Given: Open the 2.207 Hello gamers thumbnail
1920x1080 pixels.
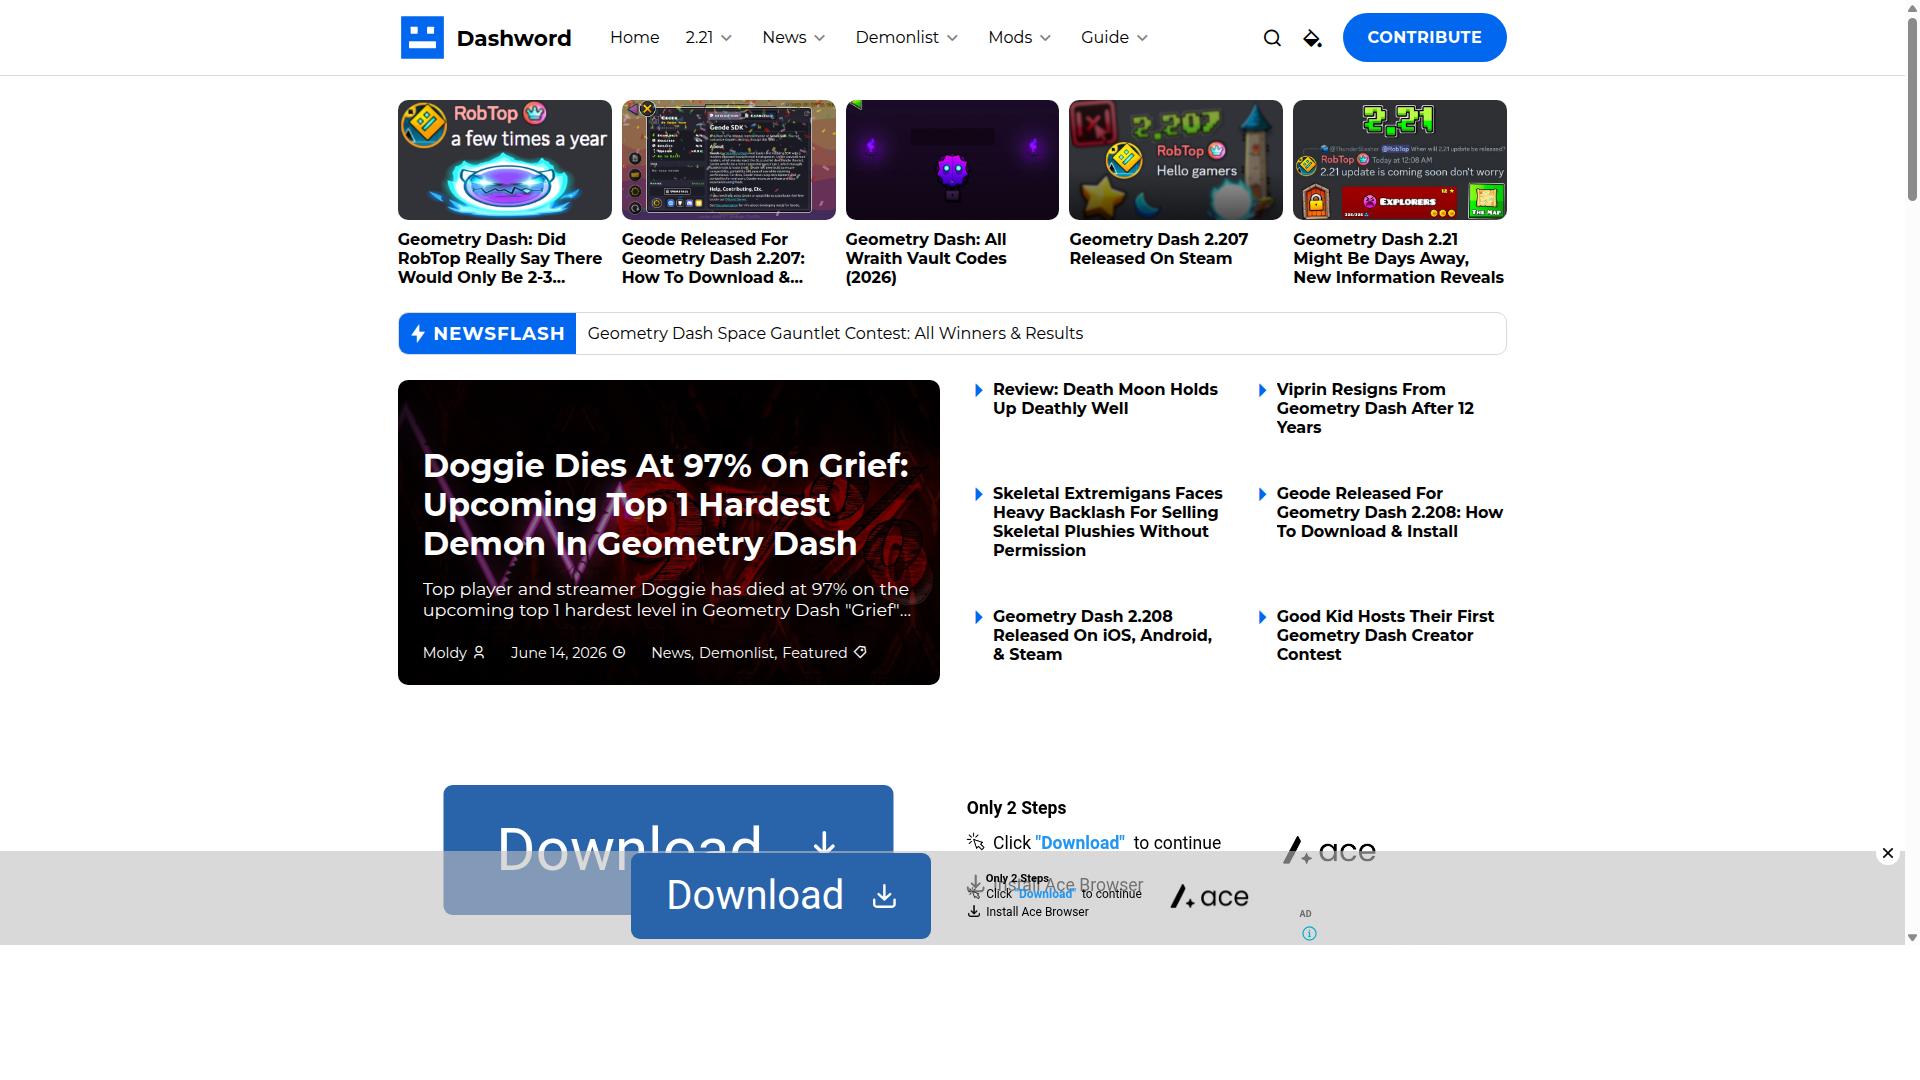Looking at the screenshot, I should [1176, 160].
